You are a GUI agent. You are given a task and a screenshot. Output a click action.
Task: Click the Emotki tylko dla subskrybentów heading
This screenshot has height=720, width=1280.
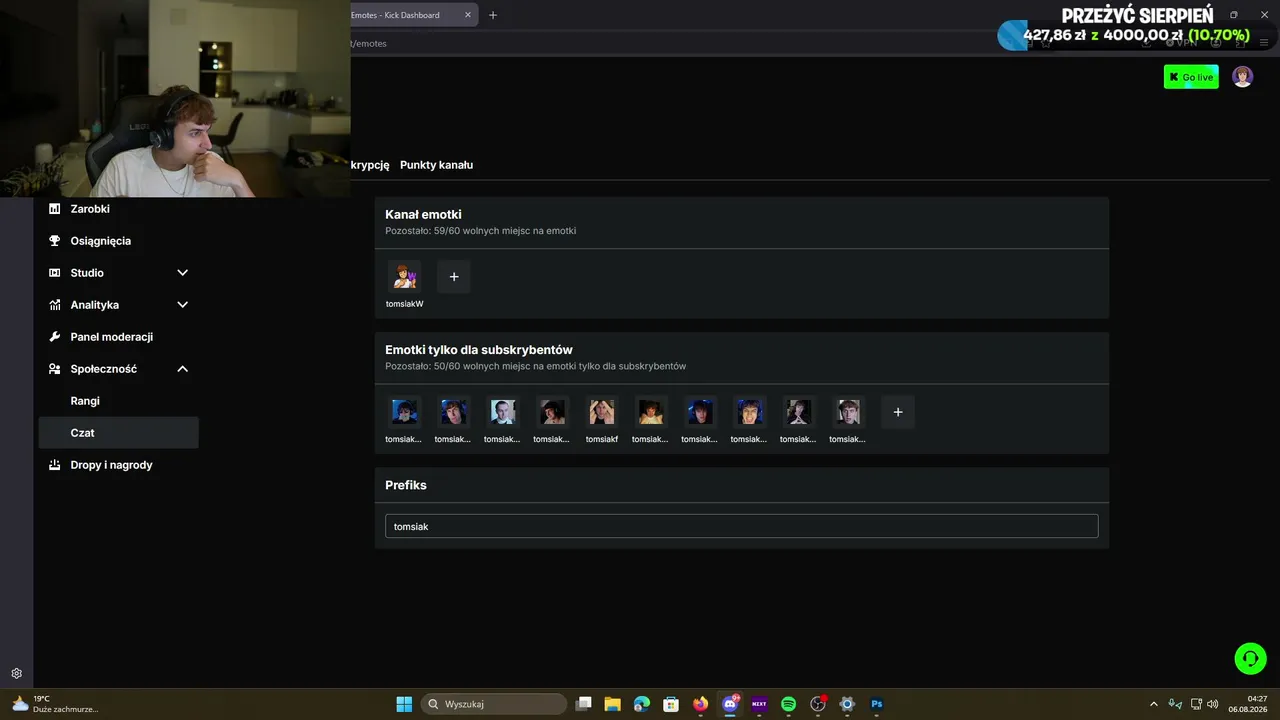(x=479, y=350)
